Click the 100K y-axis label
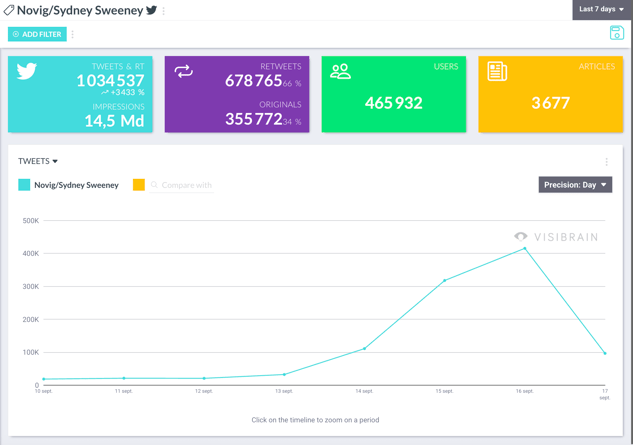This screenshot has height=445, width=633. 31,353
